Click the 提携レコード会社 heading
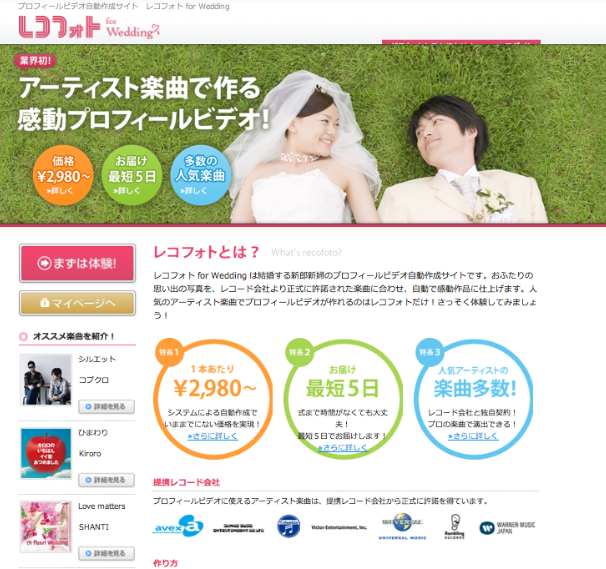 186,482
